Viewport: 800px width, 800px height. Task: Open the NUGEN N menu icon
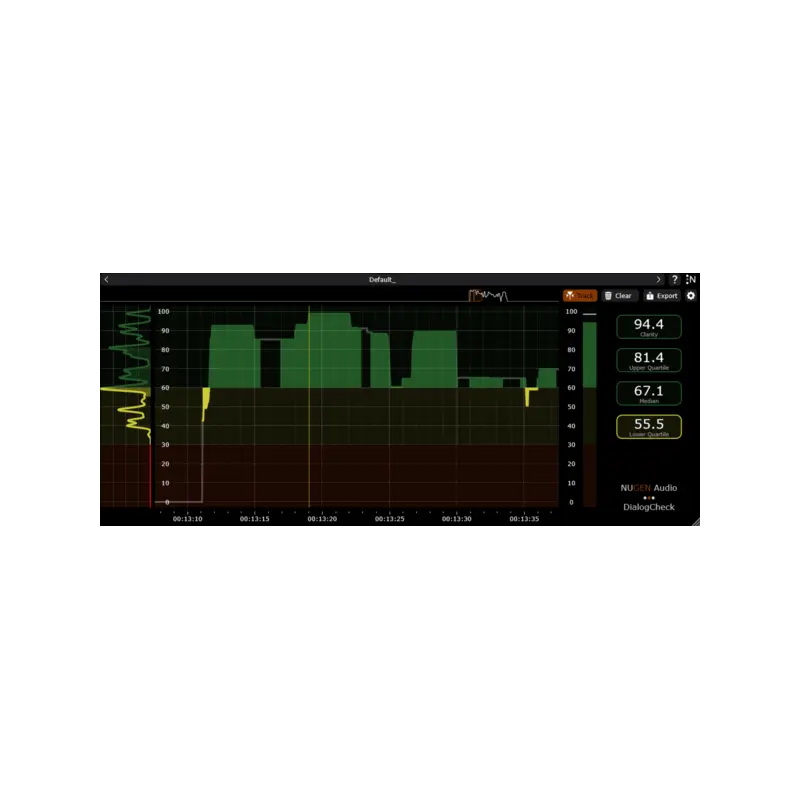691,280
